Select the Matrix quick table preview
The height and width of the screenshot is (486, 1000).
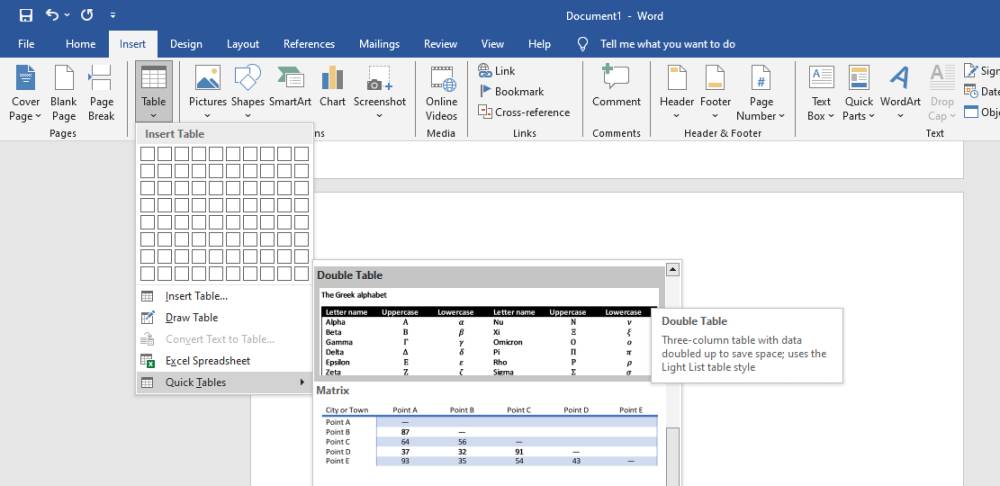489,429
